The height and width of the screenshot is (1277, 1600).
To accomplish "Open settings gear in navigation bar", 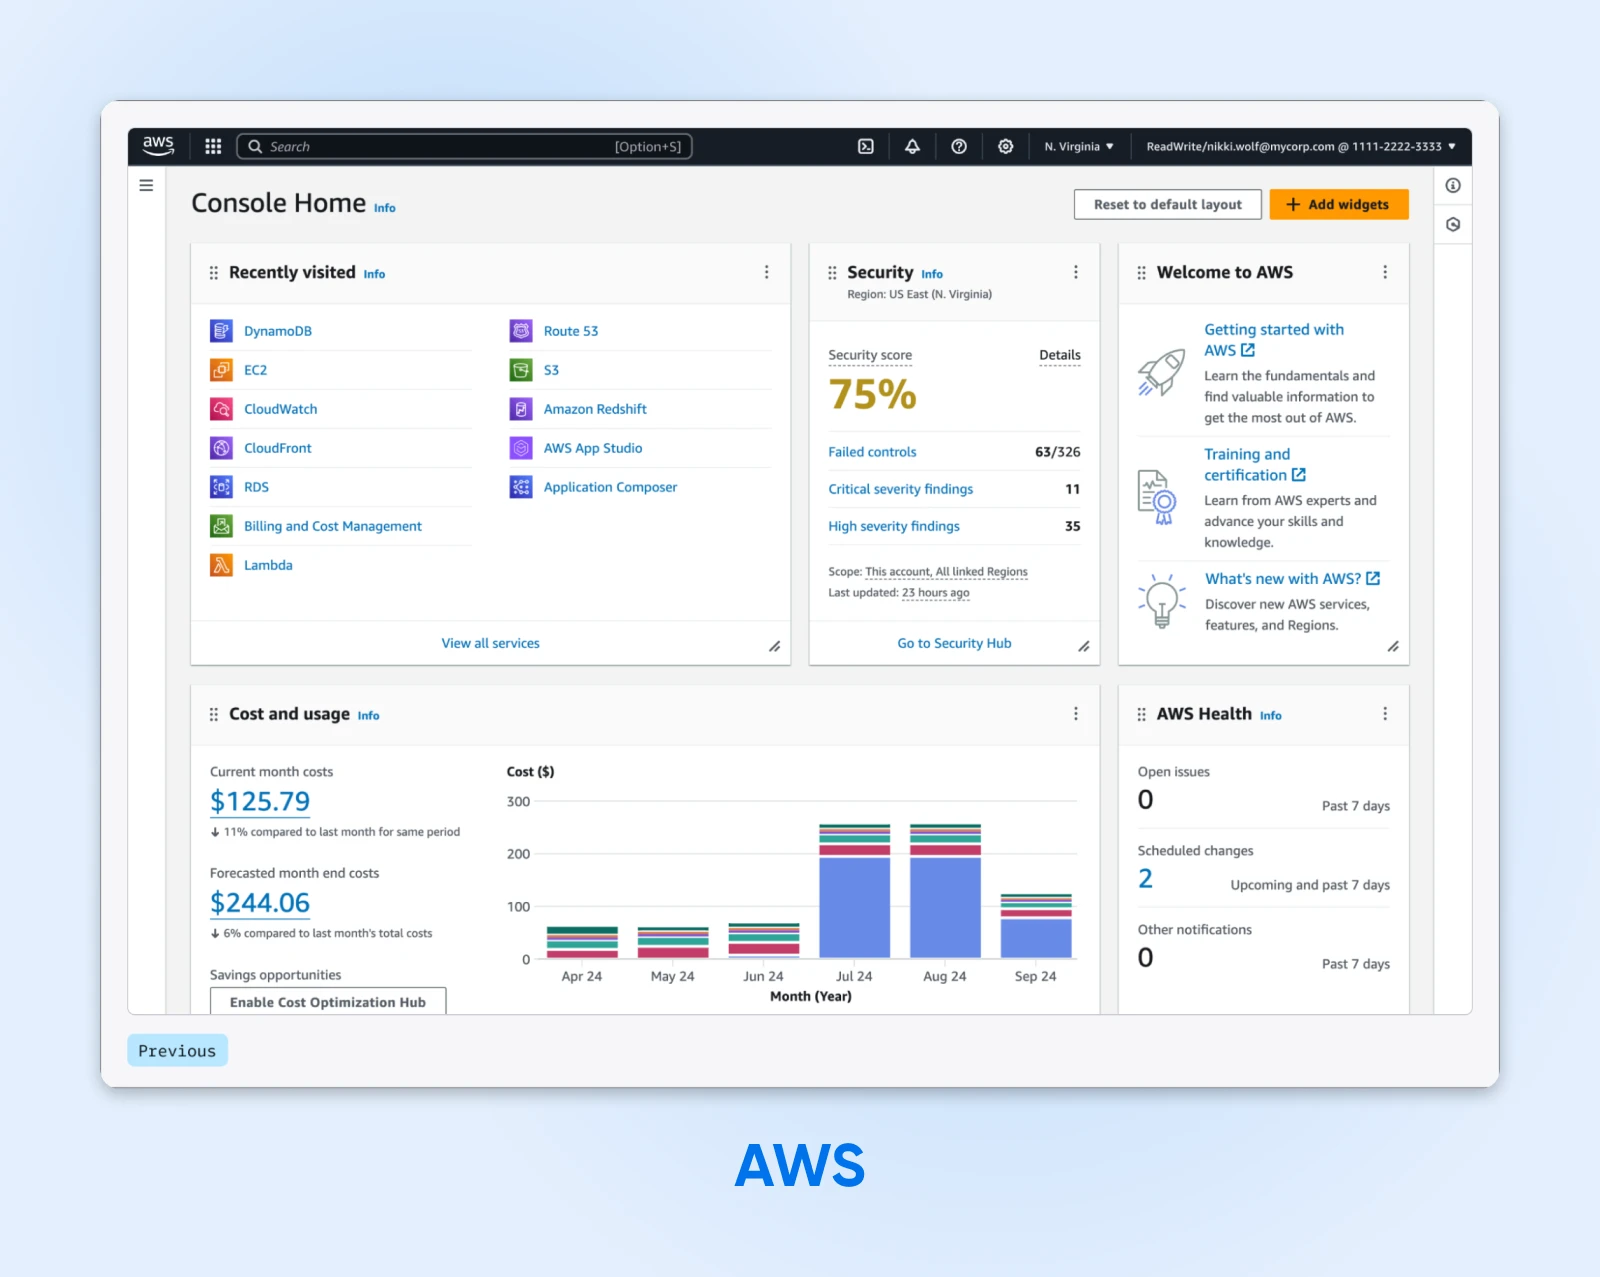I will (x=1005, y=147).
